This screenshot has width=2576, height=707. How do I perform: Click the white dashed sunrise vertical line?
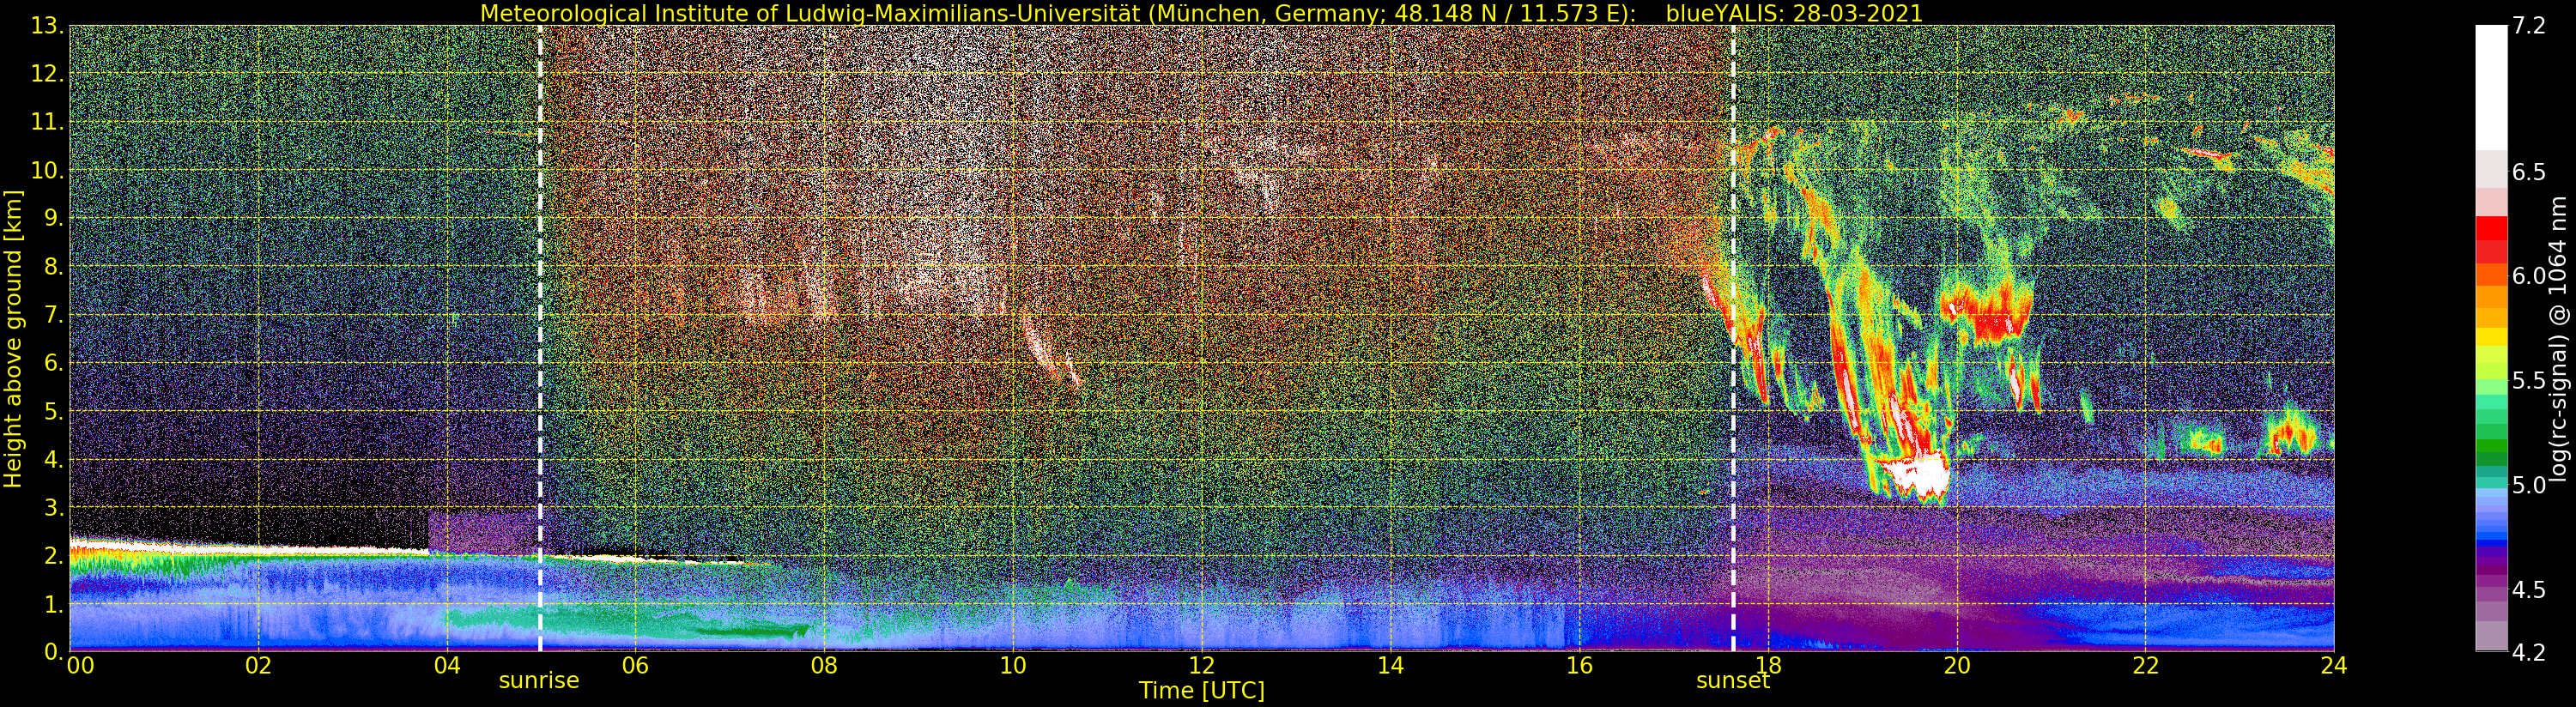click(540, 339)
